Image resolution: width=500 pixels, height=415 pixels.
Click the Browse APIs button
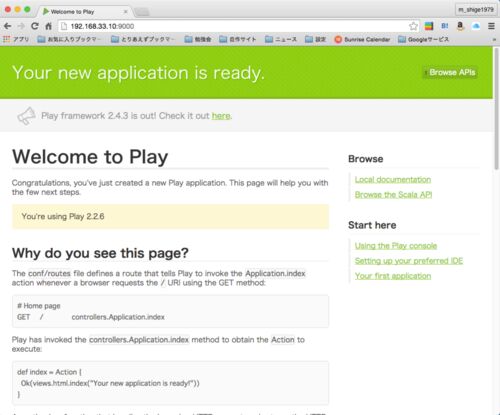(x=450, y=72)
